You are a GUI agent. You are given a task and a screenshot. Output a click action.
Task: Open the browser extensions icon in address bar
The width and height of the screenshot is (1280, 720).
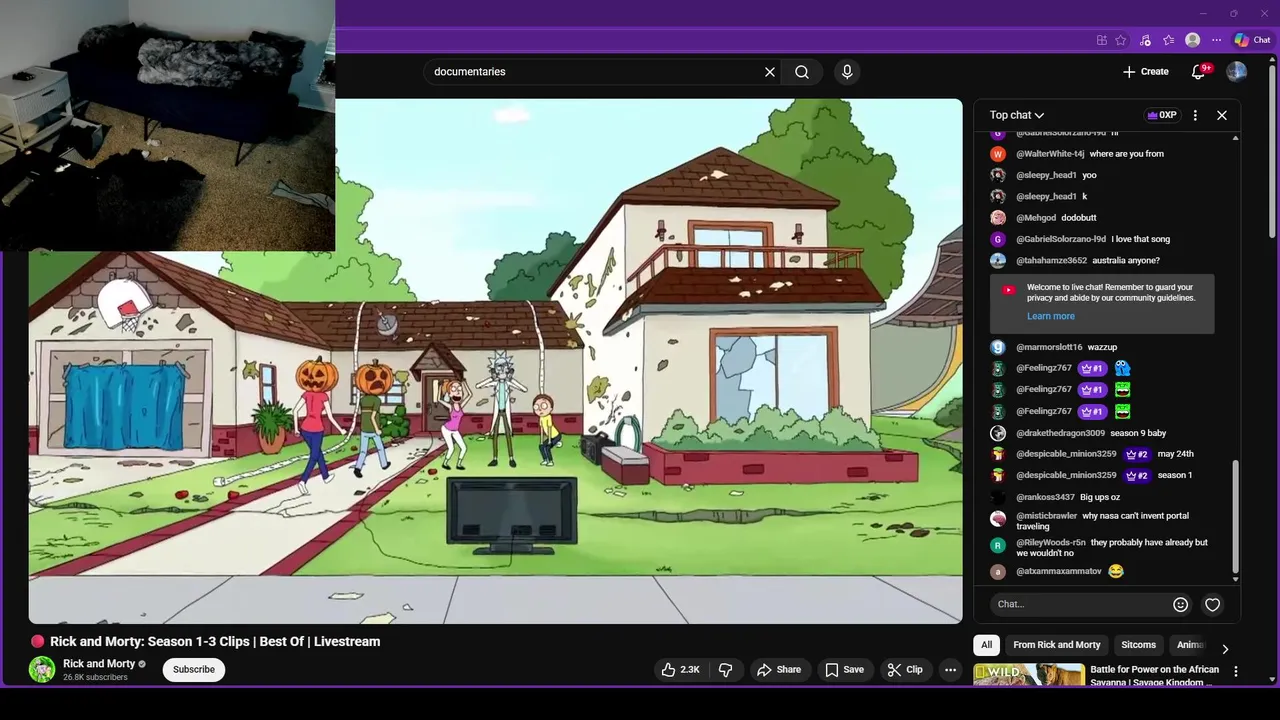coord(1102,40)
